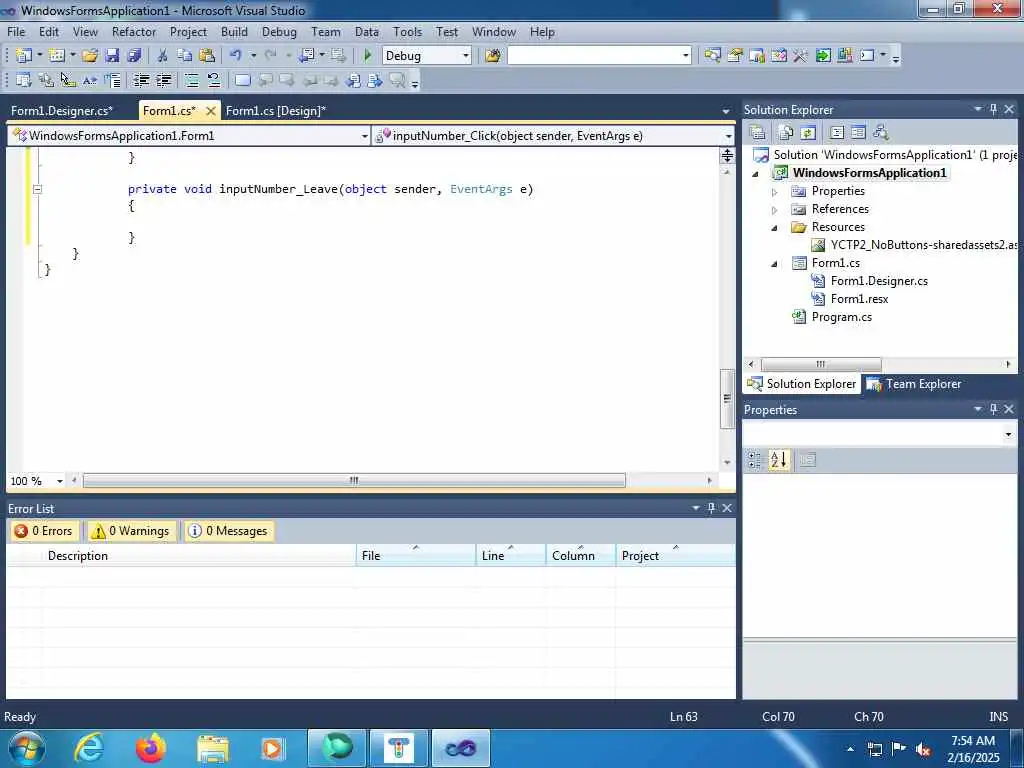Click the Paste clipboard icon
The width and height of the screenshot is (1024, 768).
click(207, 56)
